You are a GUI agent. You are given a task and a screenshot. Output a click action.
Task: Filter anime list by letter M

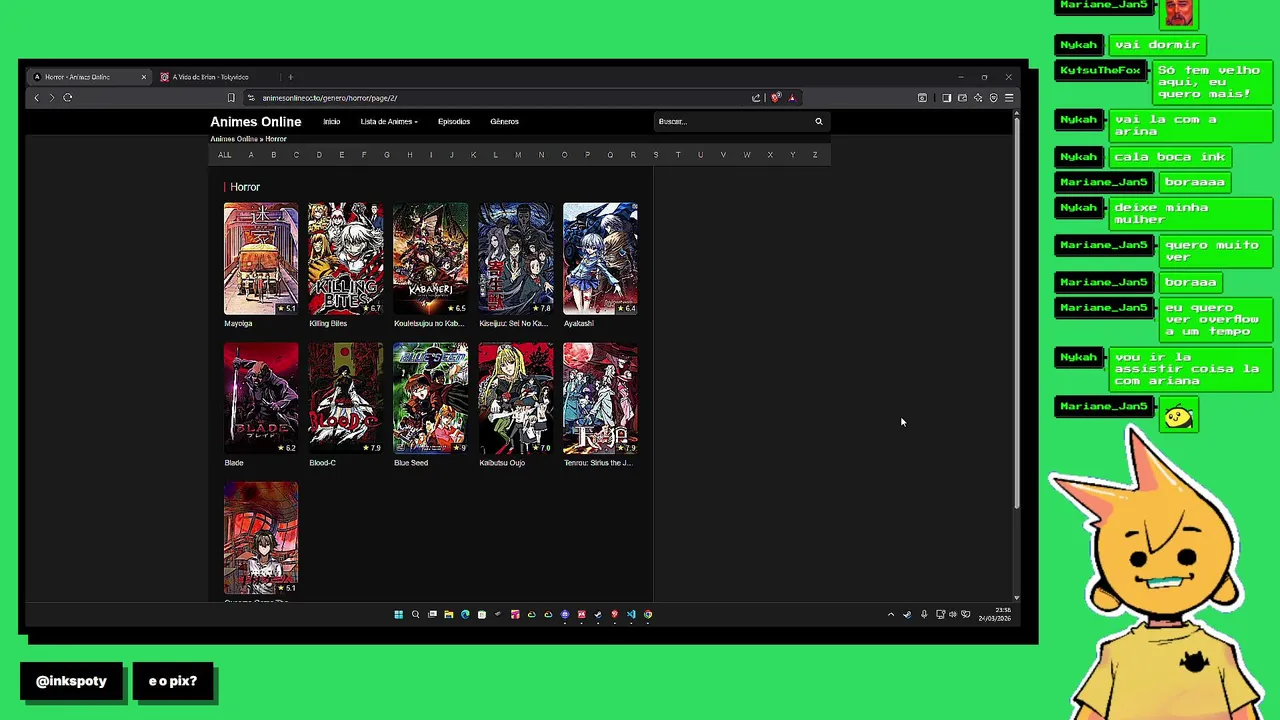[x=518, y=155]
